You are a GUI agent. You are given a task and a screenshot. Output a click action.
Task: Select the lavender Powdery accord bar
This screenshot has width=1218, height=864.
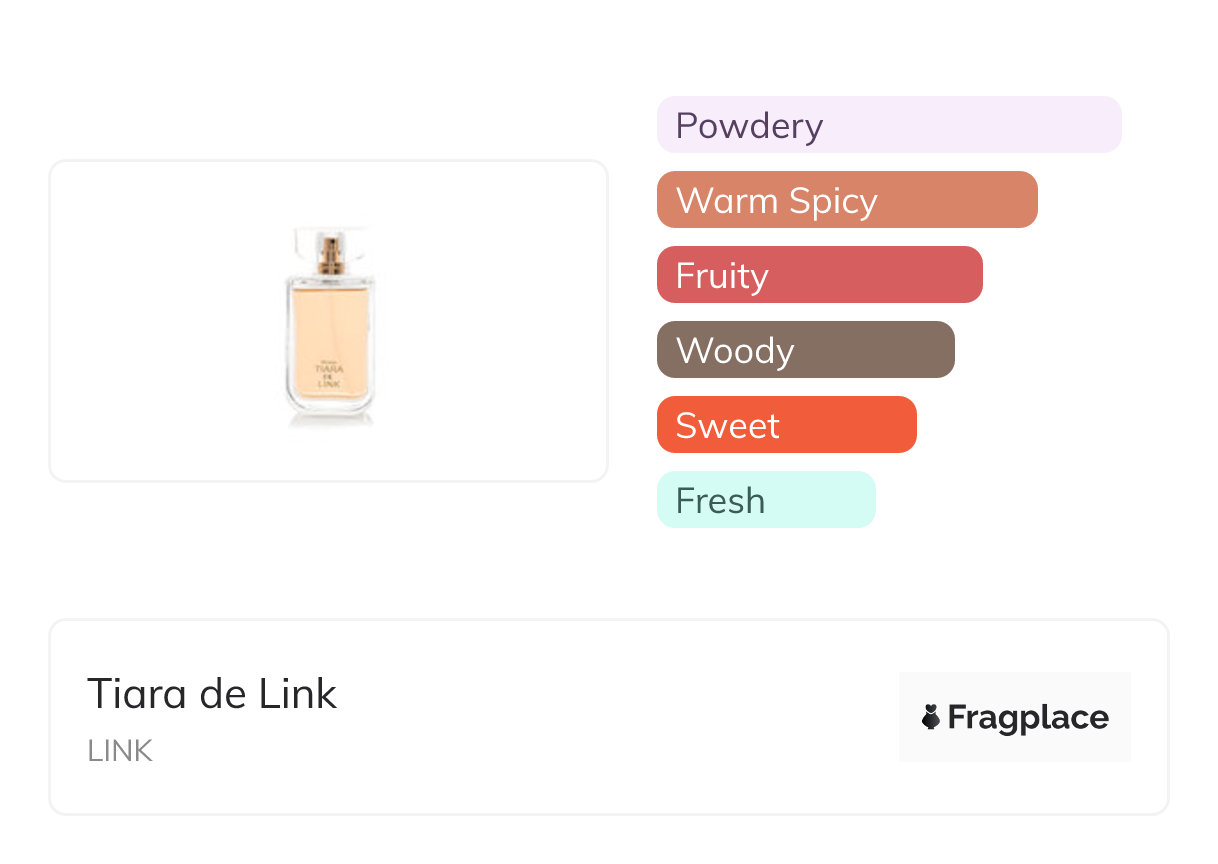point(888,125)
